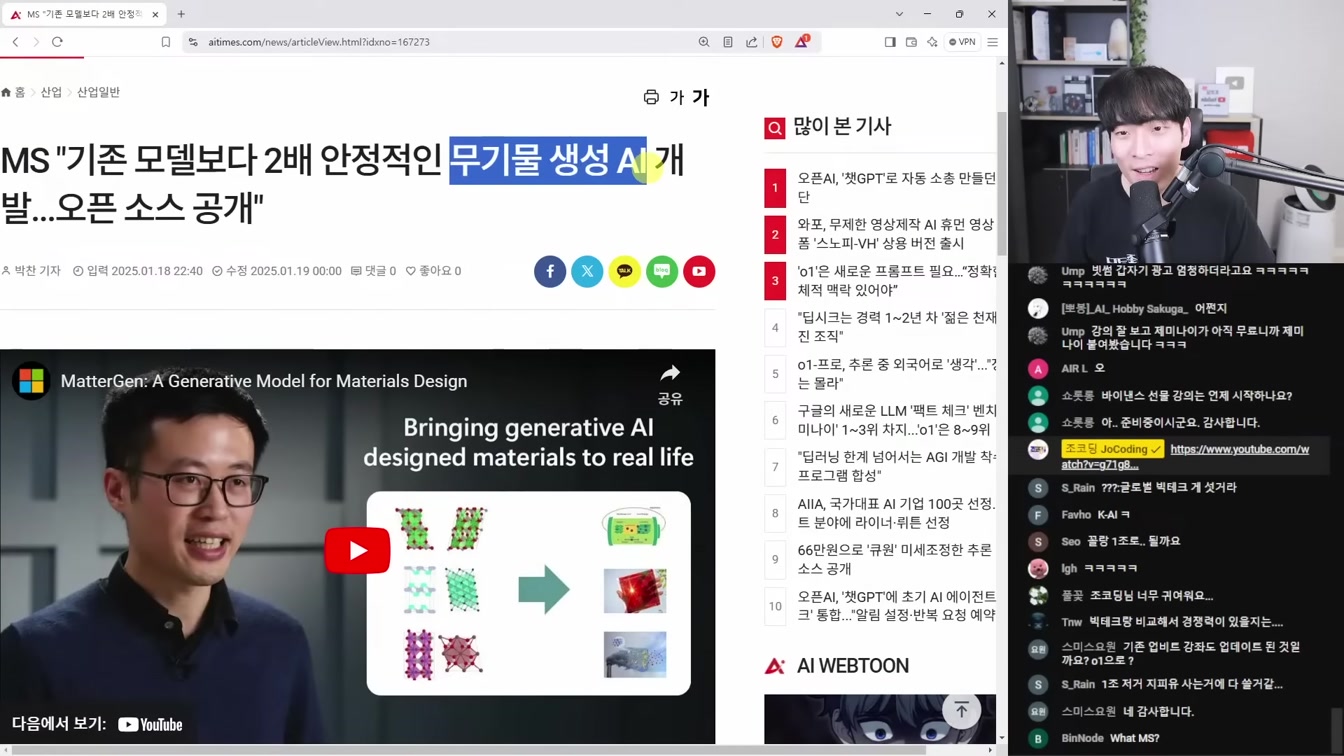Click the Microsoft channel logo on video
The image size is (1344, 756).
(31, 381)
